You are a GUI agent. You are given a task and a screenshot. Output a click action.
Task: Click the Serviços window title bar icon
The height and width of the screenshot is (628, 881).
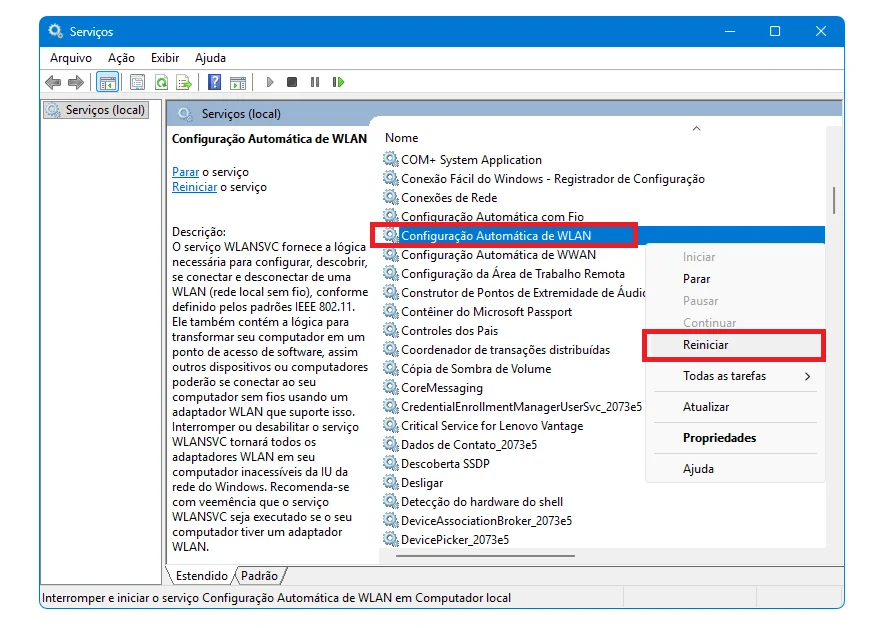[x=55, y=31]
